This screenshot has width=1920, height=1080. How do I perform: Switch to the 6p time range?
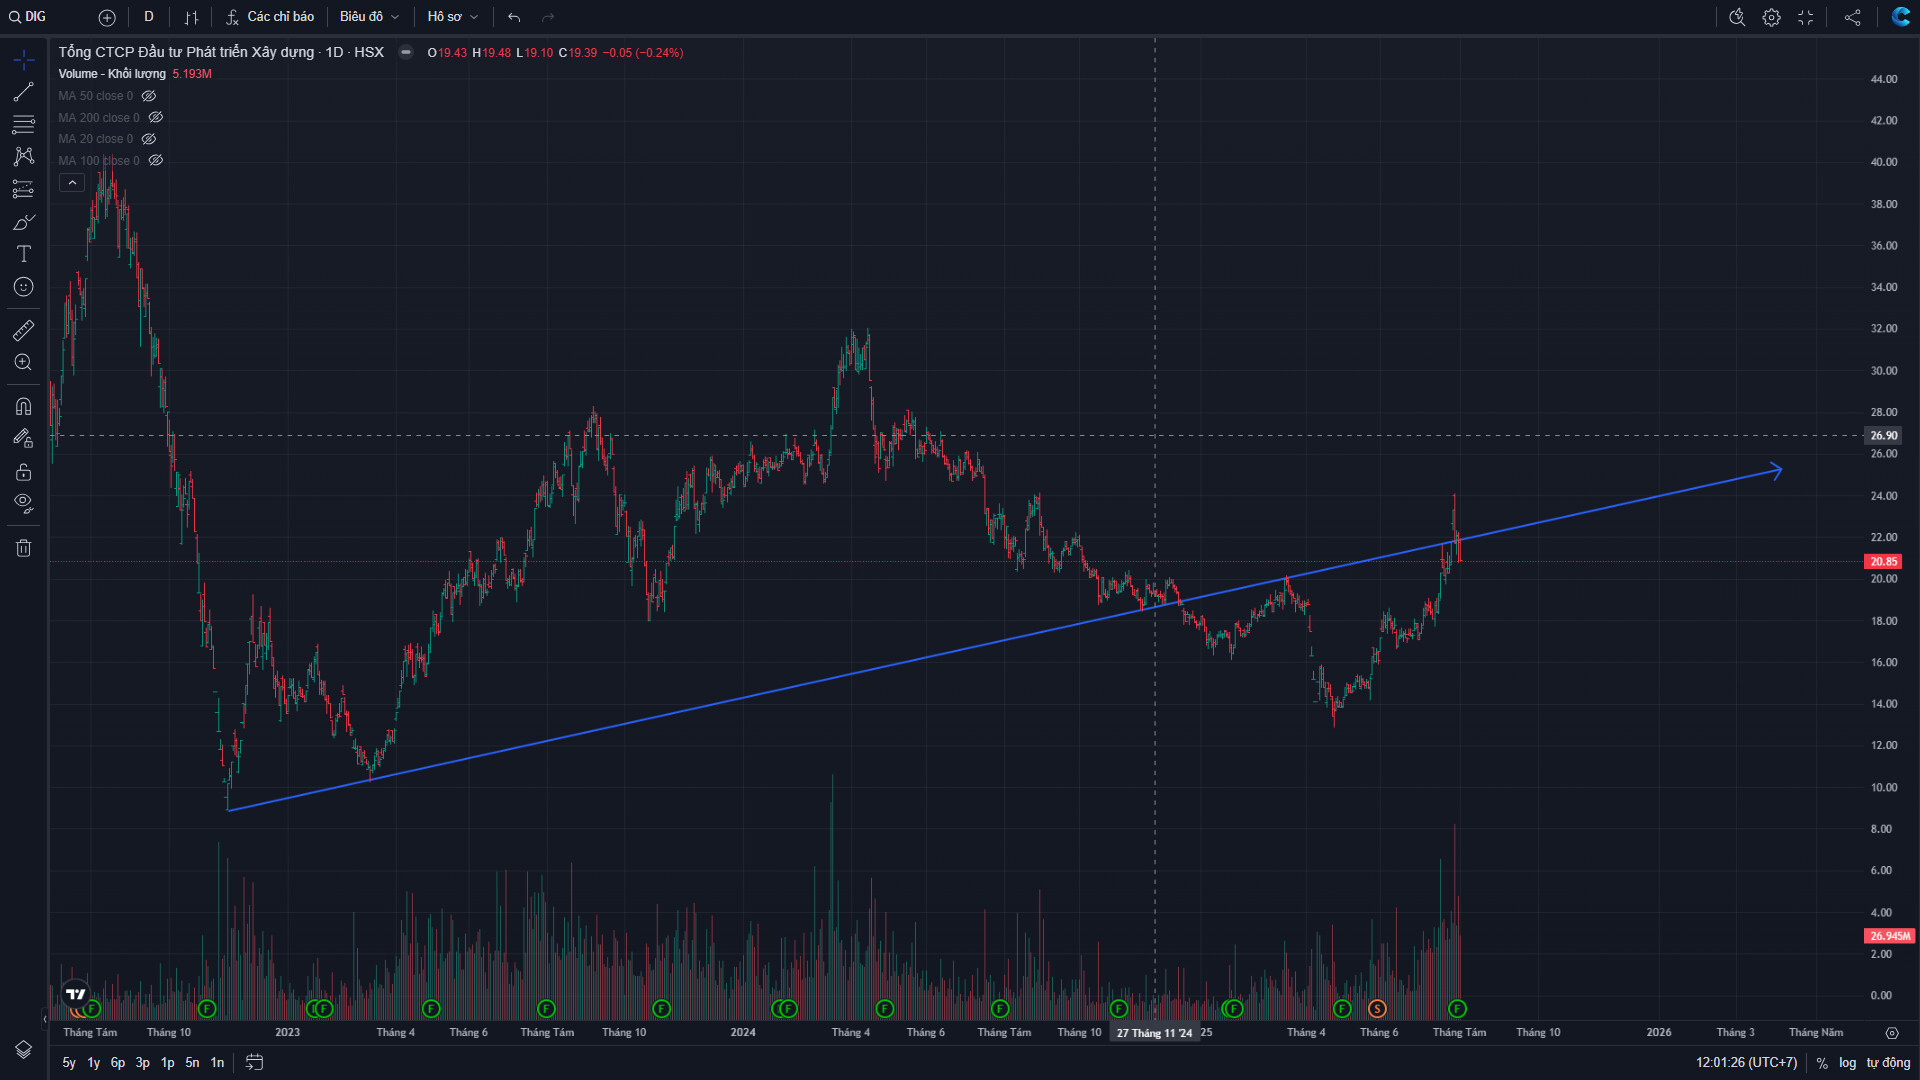(x=118, y=1062)
